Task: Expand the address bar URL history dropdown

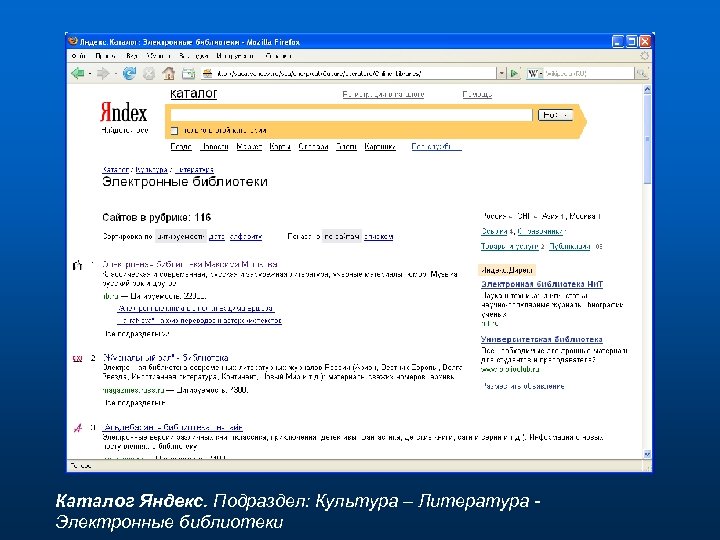Action: point(501,73)
